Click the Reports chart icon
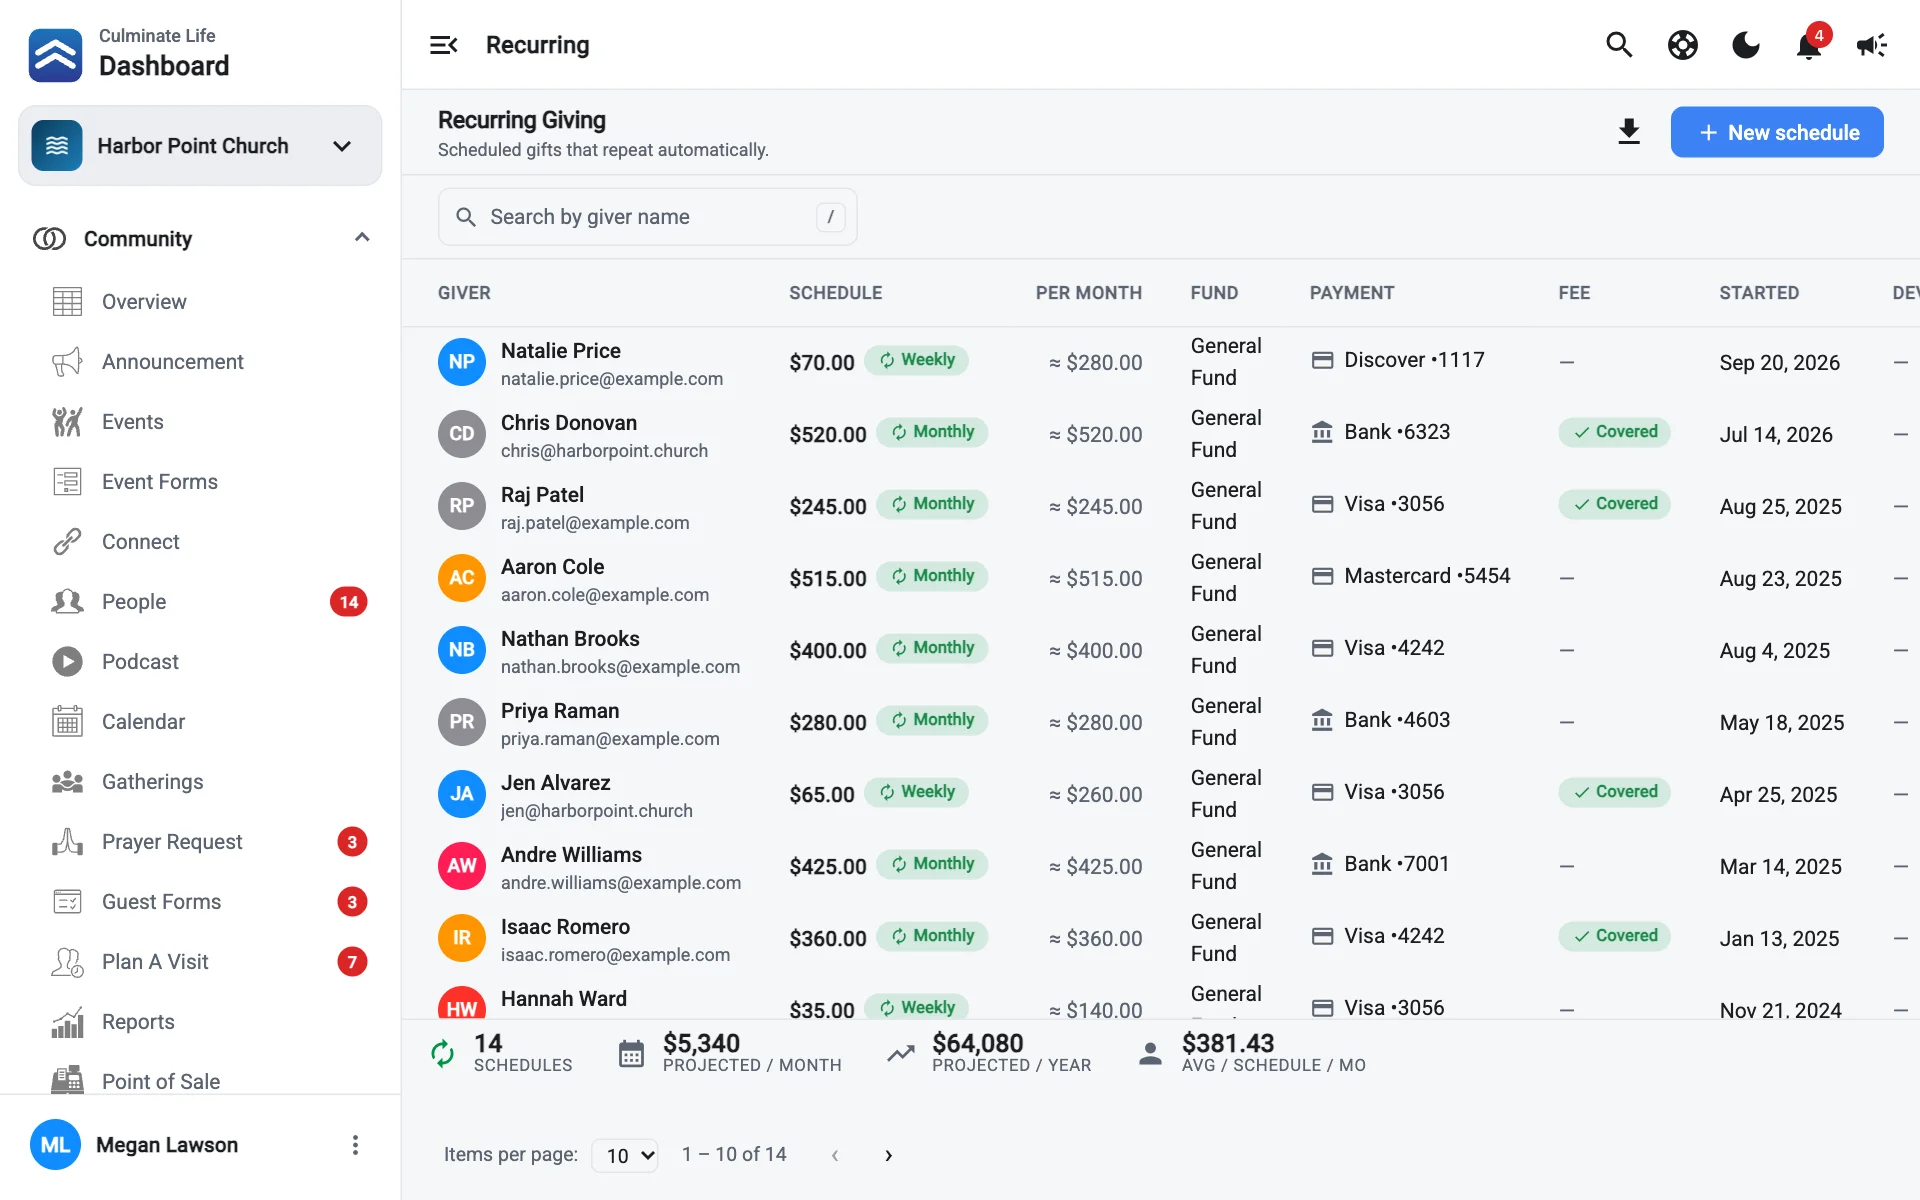 67,1022
